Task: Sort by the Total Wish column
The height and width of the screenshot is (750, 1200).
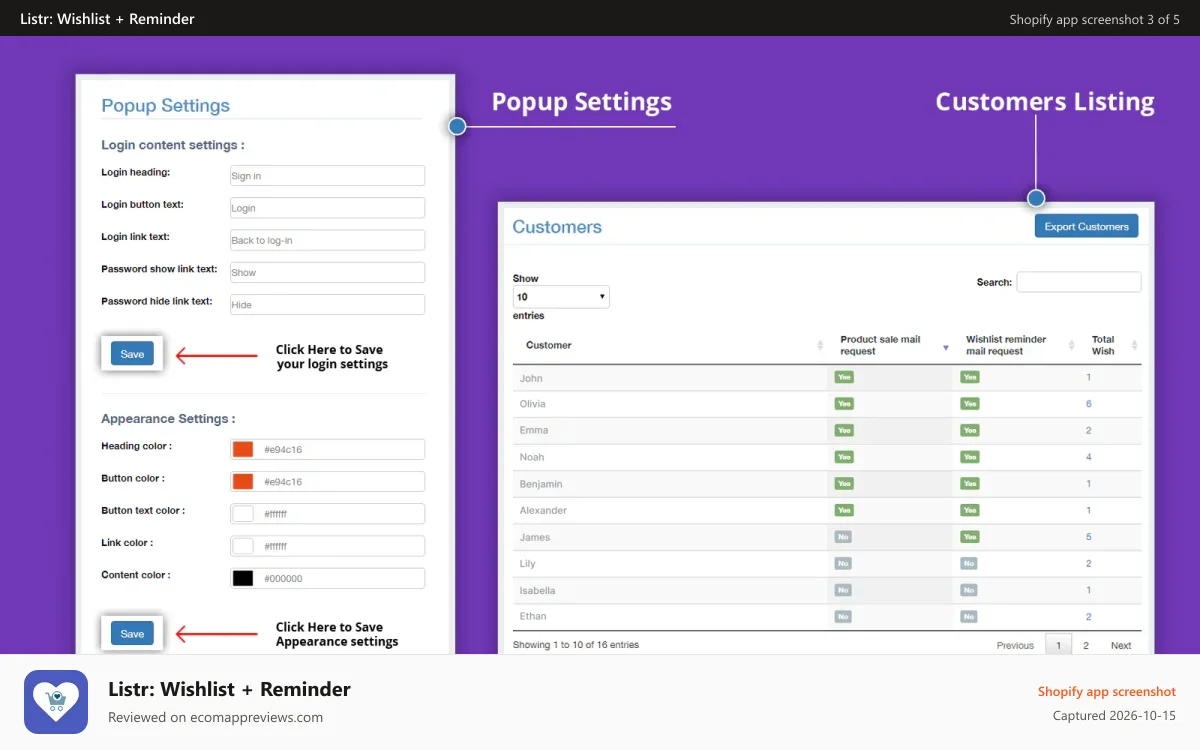Action: tap(1134, 346)
